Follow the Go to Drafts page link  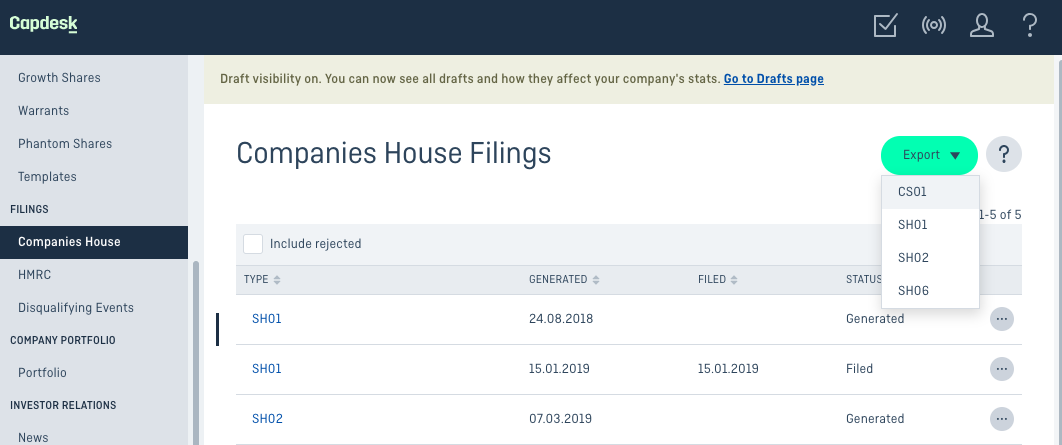click(773, 79)
